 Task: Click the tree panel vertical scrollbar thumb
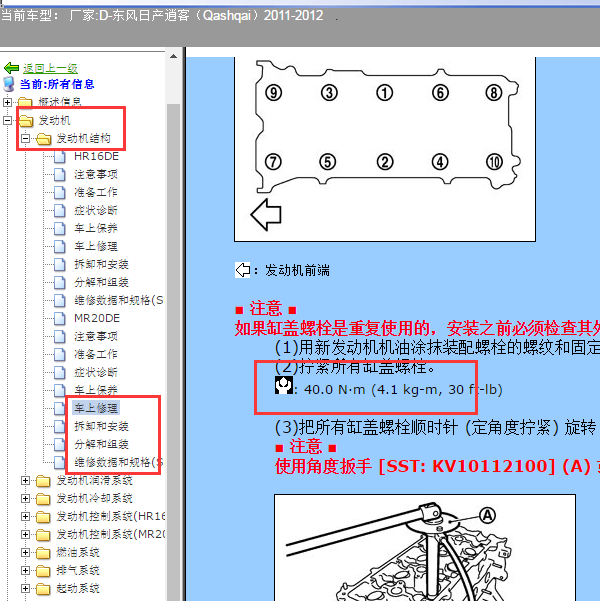173,351
